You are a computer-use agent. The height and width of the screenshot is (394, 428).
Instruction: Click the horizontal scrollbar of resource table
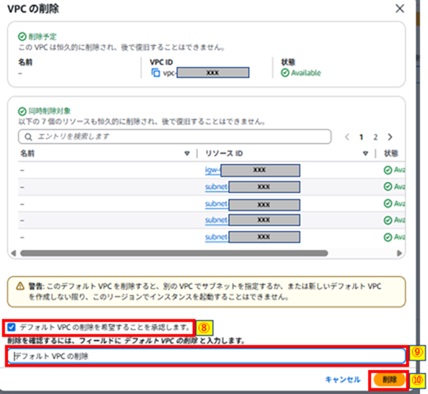pos(174,253)
